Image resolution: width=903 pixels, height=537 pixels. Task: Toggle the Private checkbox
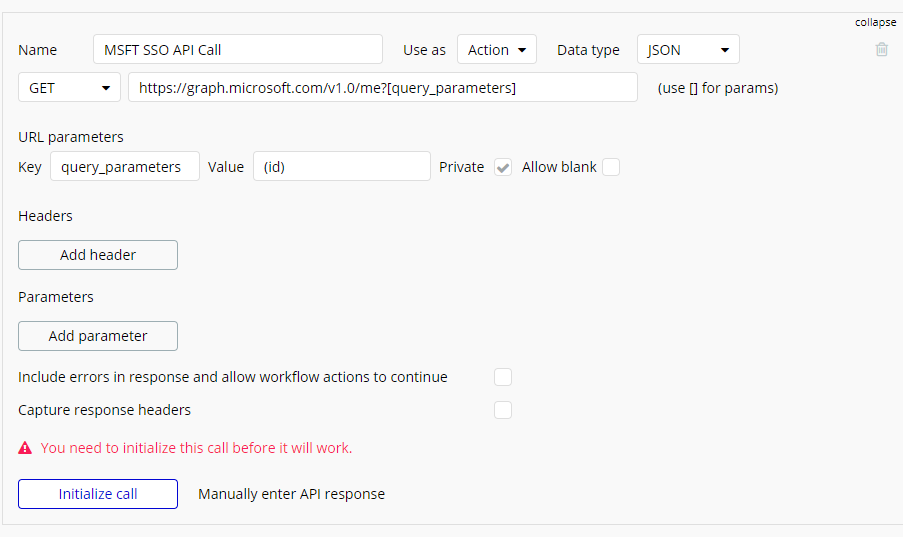point(503,167)
